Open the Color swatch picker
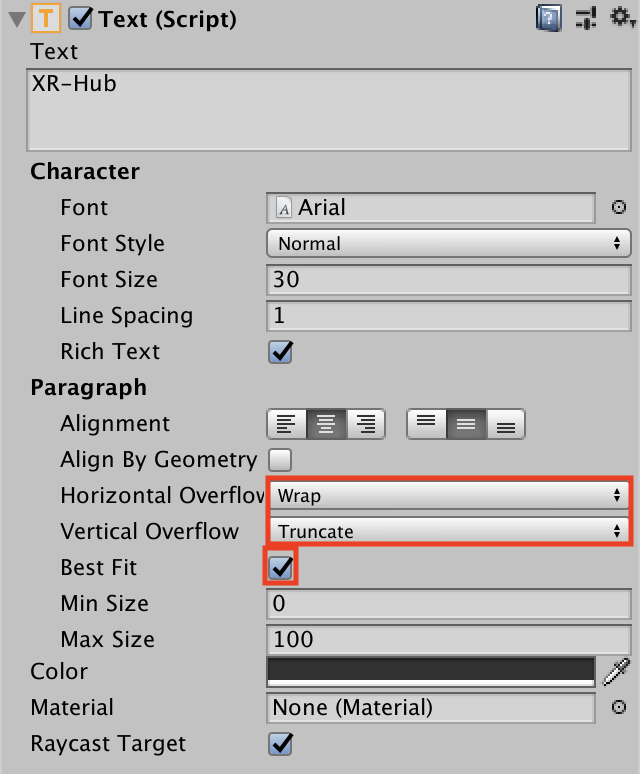Image resolution: width=640 pixels, height=774 pixels. click(431, 671)
